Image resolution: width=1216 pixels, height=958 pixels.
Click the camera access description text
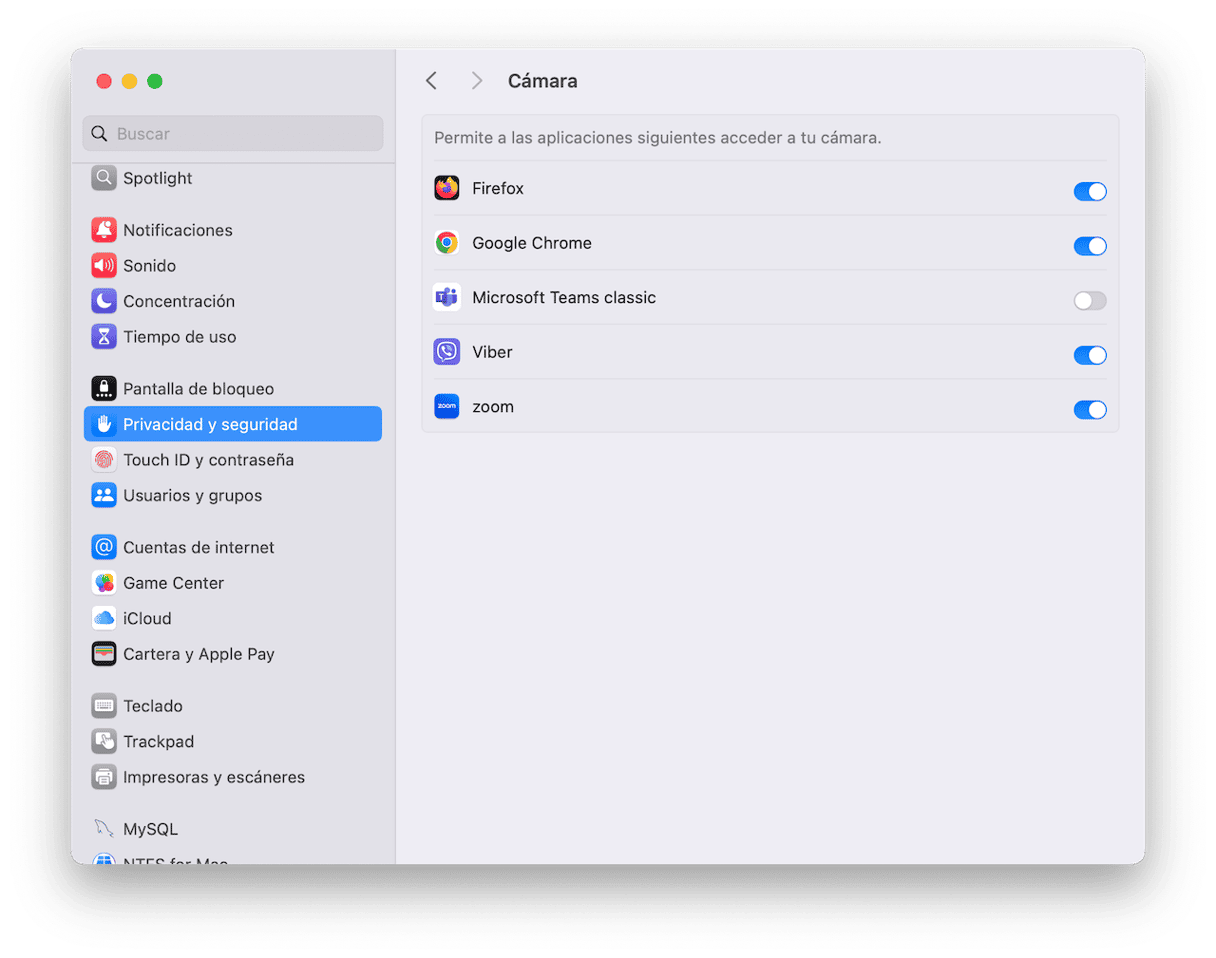(658, 138)
